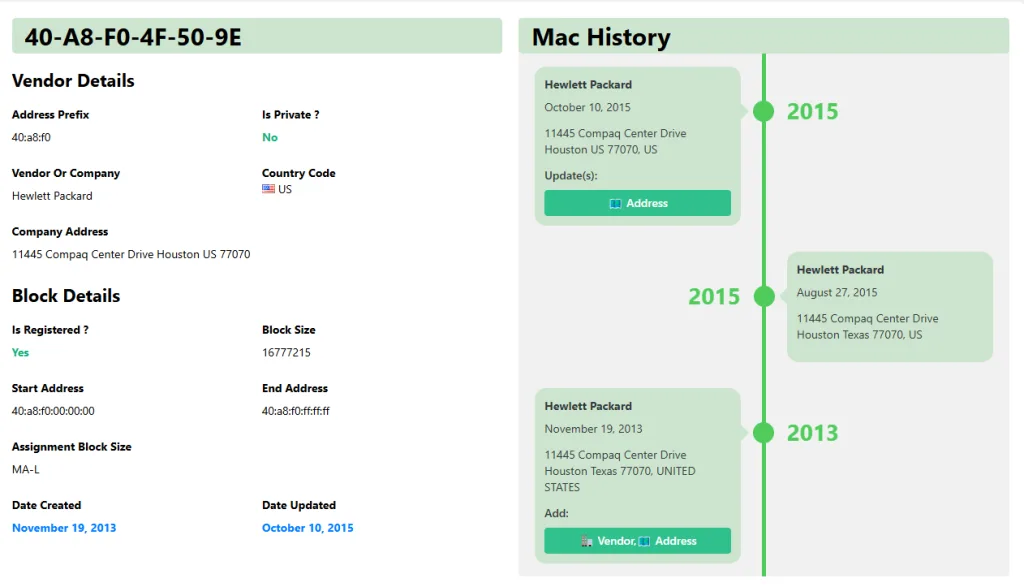Click the green timeline dot next to 2013

763,433
